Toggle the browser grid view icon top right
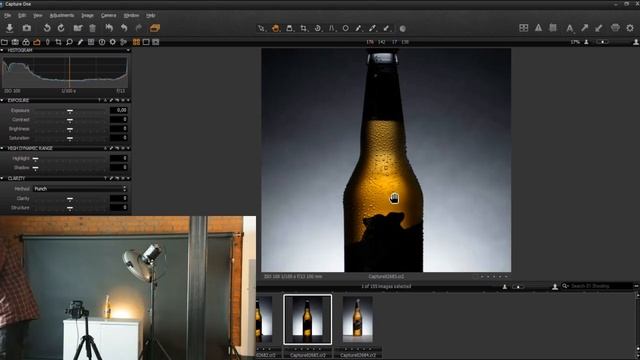Viewport: 640px width, 360px height. pyautogui.click(x=524, y=28)
